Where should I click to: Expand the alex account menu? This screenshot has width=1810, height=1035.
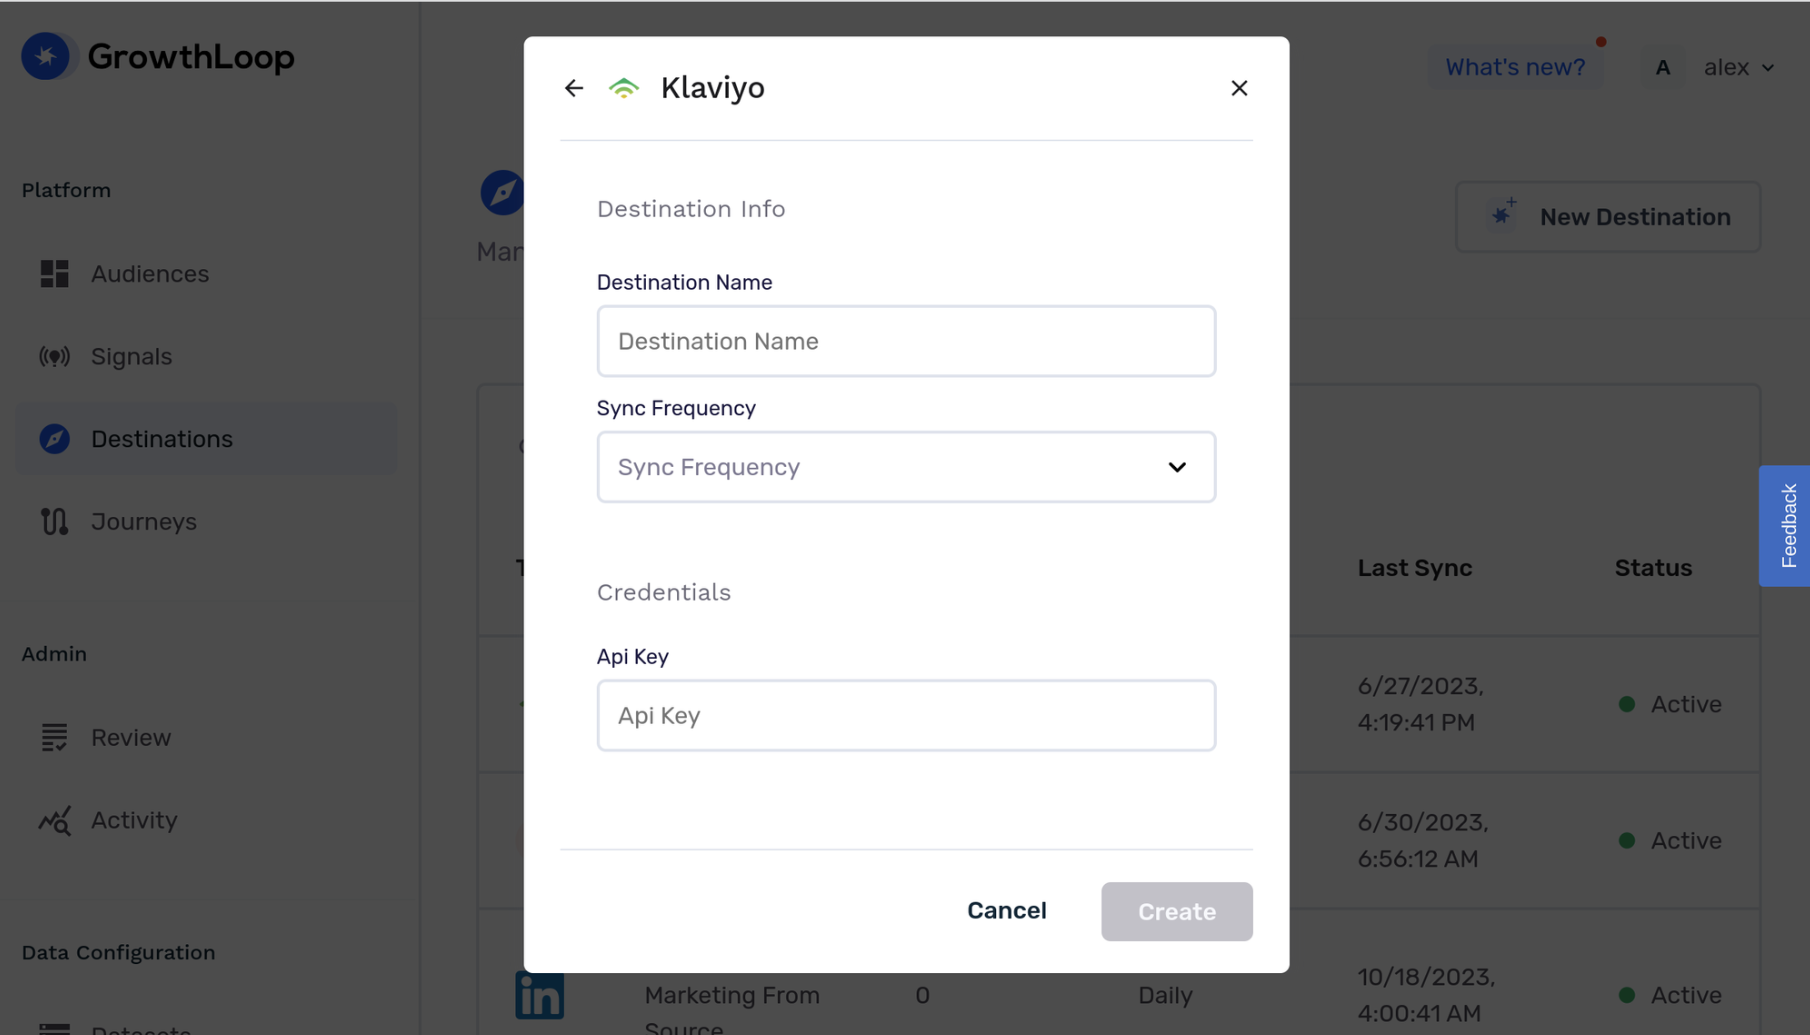[1739, 67]
